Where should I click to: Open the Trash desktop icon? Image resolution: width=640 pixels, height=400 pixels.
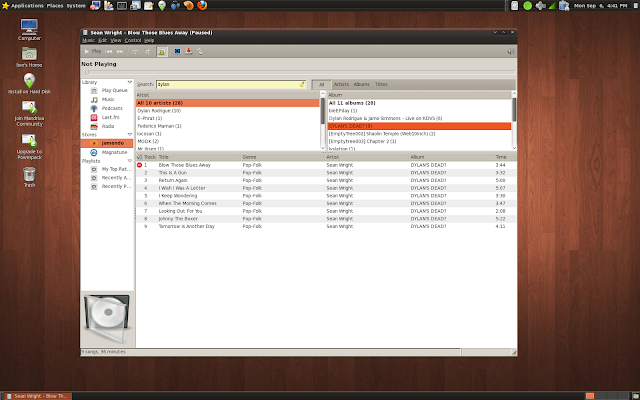pyautogui.click(x=29, y=178)
